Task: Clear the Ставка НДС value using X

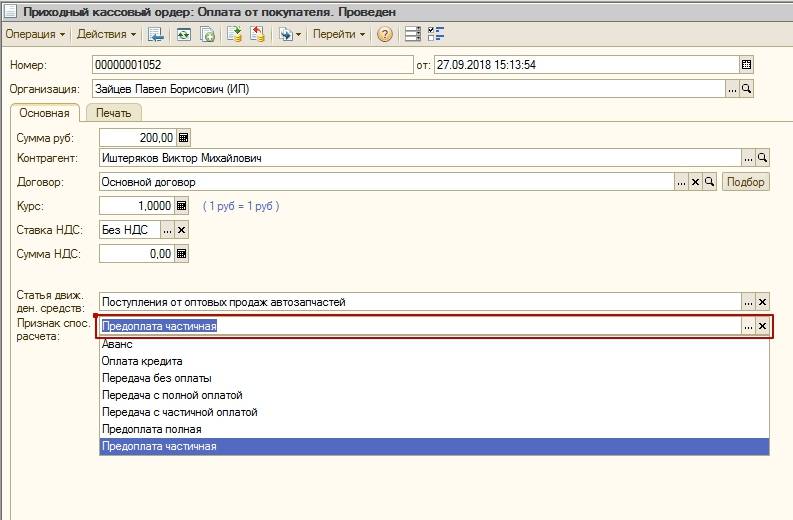Action: pyautogui.click(x=181, y=230)
